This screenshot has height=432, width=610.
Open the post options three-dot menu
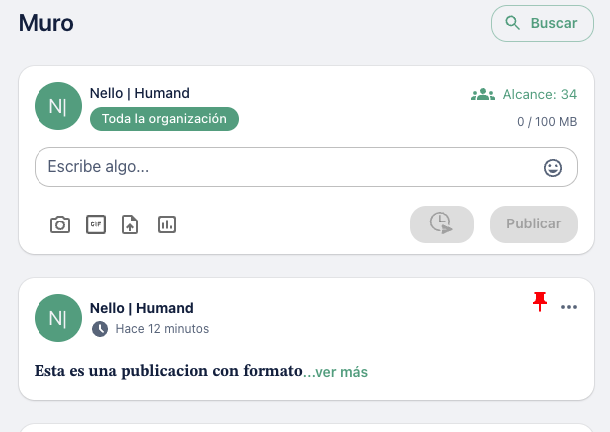coord(569,307)
